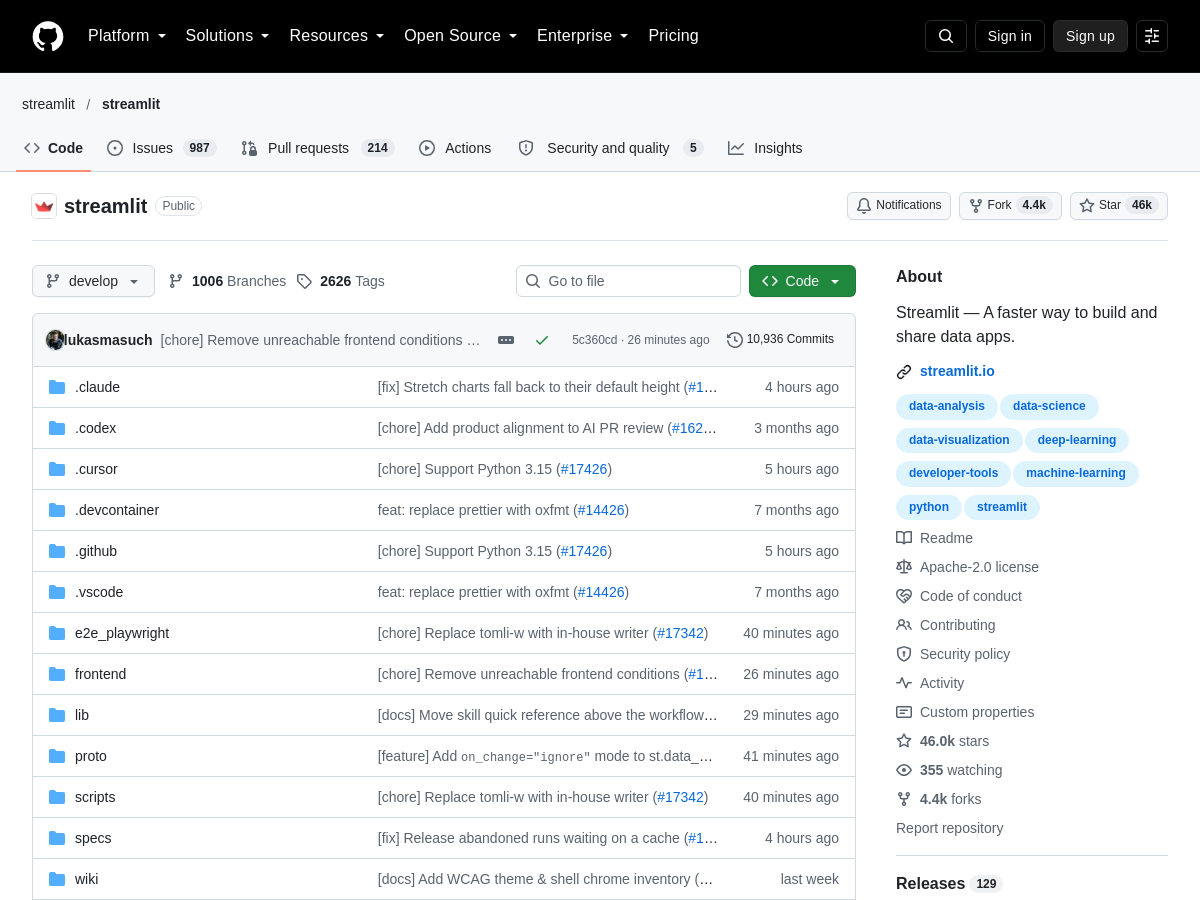View the 10,936 Commits history

point(780,340)
